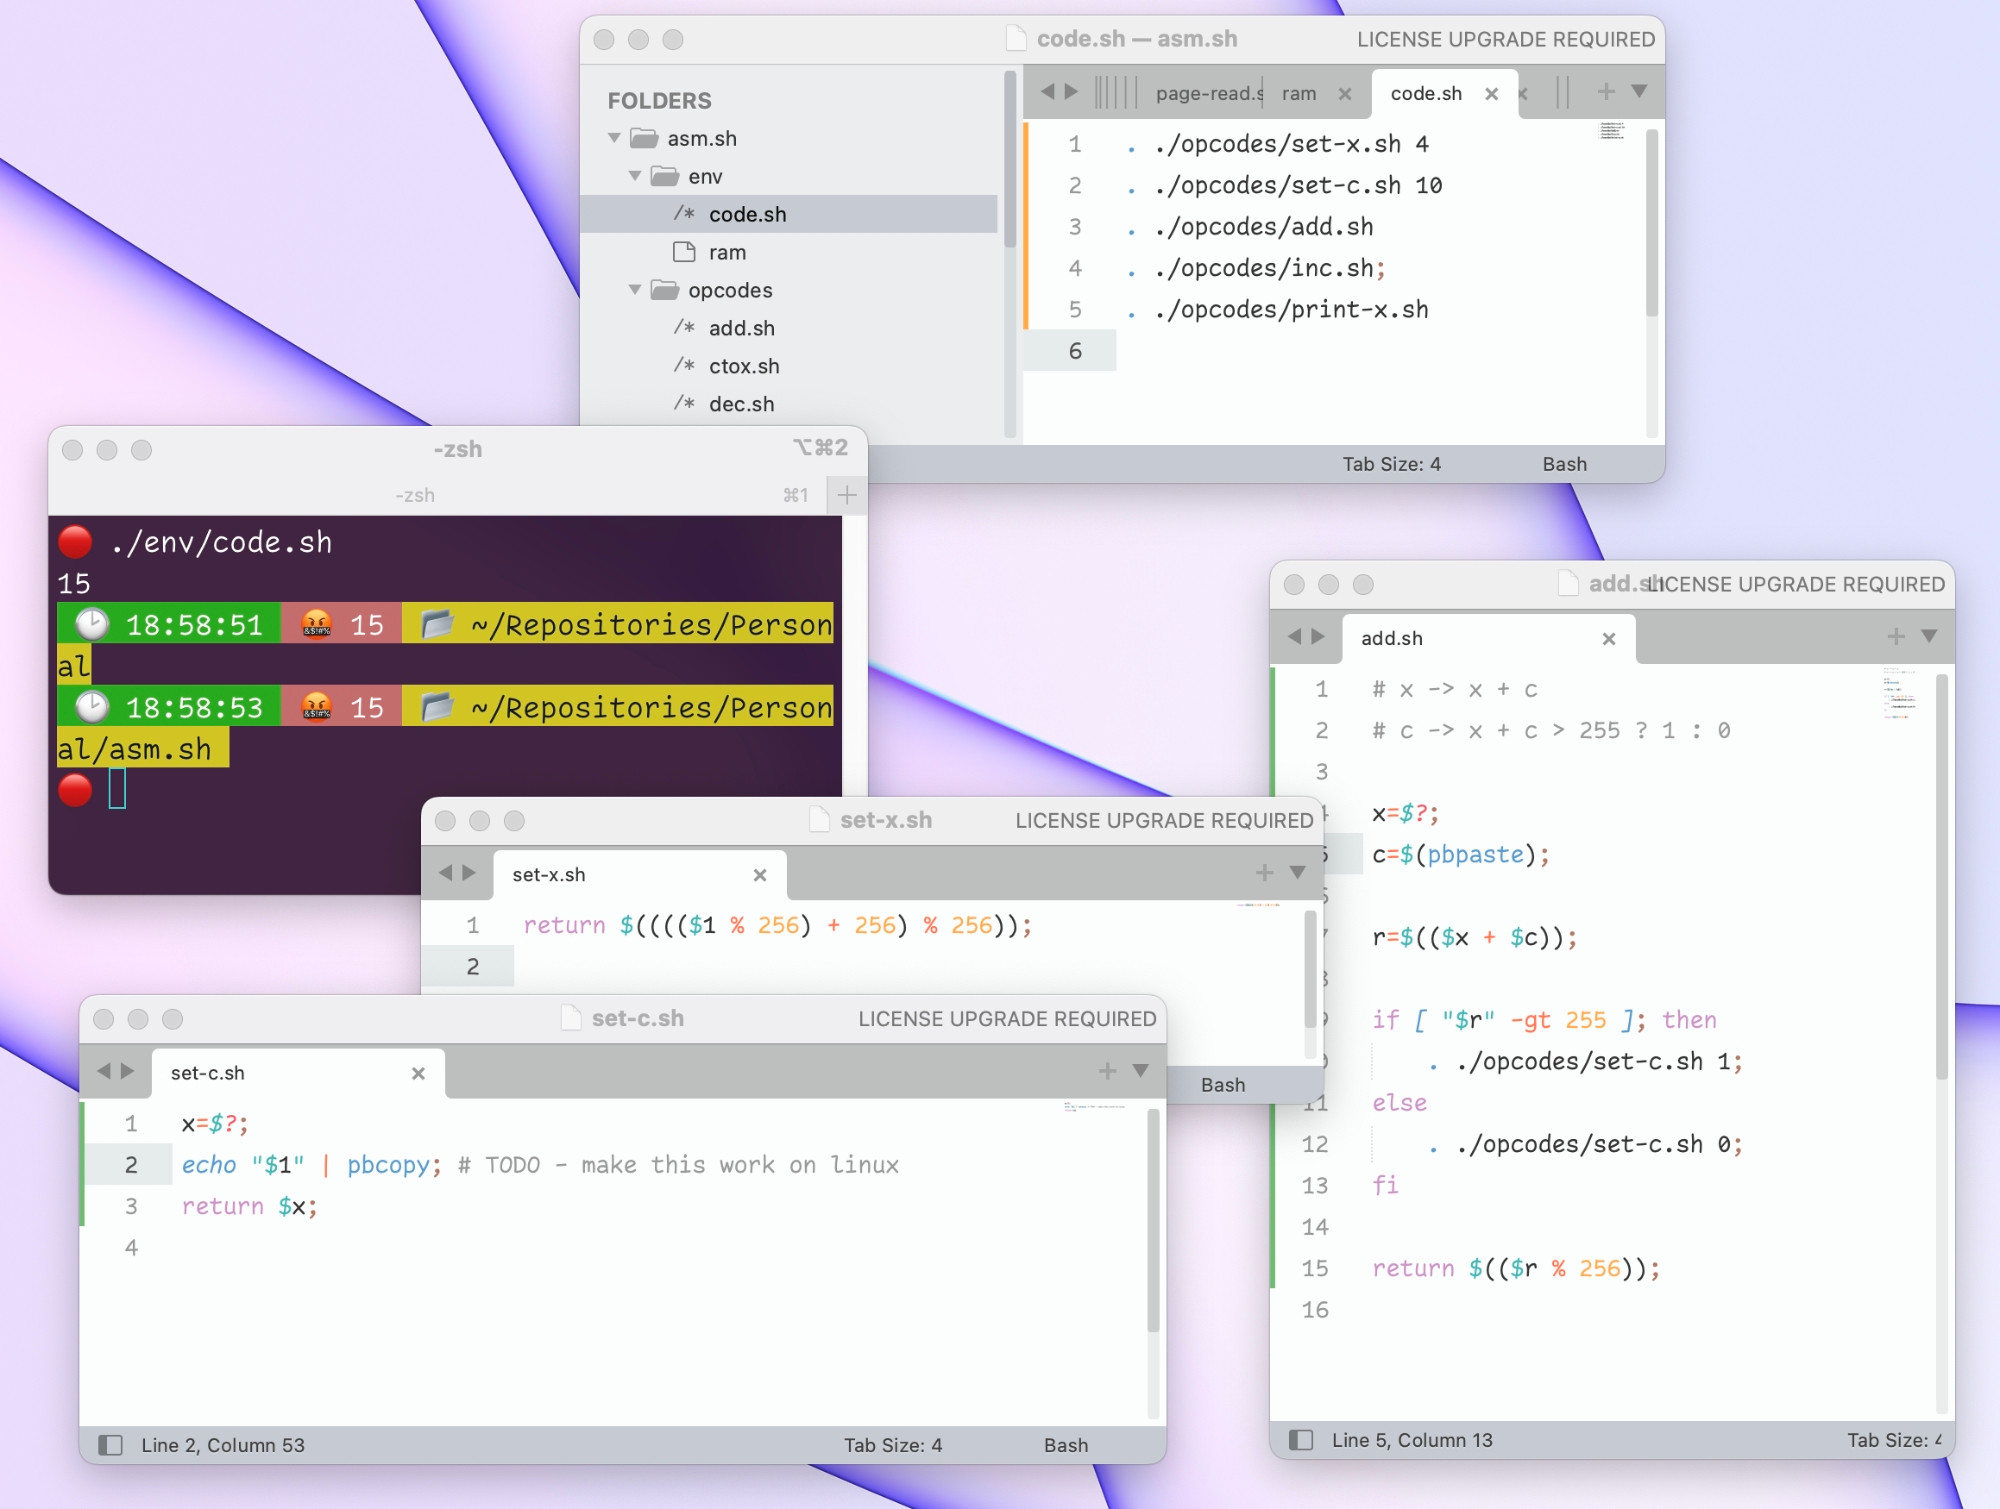
Task: Collapse the opcodes folder tree node
Action: [x=634, y=290]
